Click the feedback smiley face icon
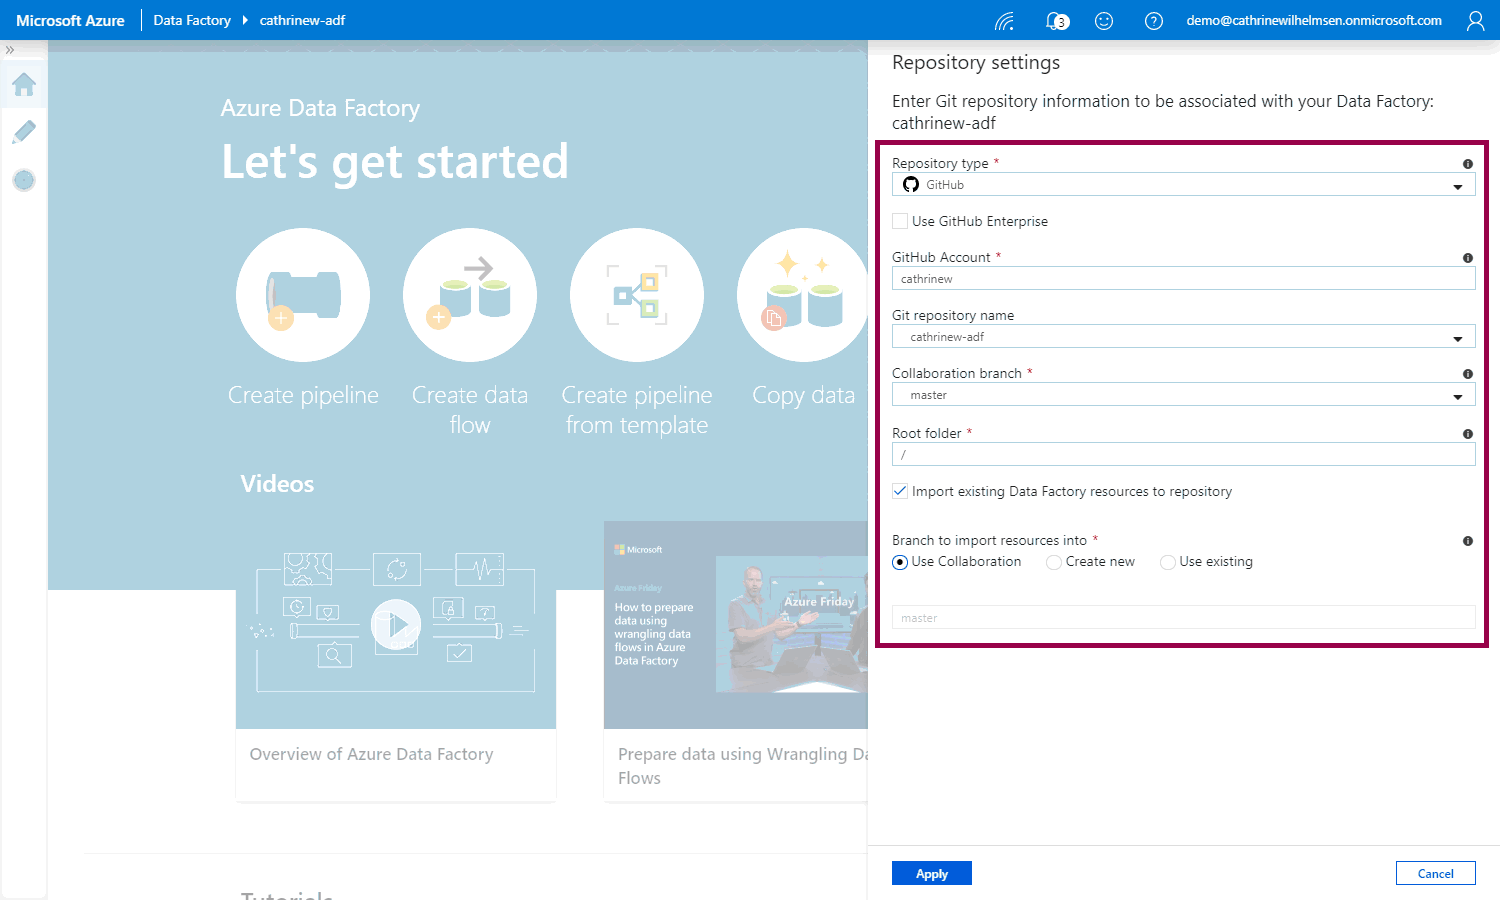The image size is (1500, 900). (1104, 21)
